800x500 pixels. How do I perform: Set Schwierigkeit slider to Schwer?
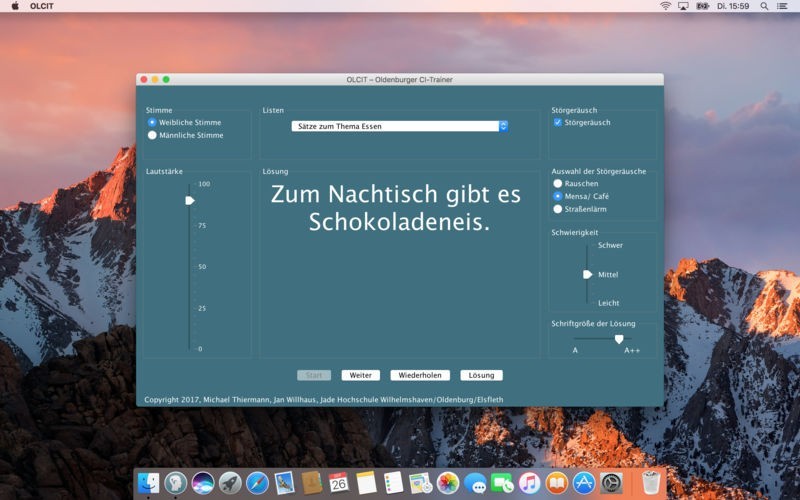(x=588, y=245)
